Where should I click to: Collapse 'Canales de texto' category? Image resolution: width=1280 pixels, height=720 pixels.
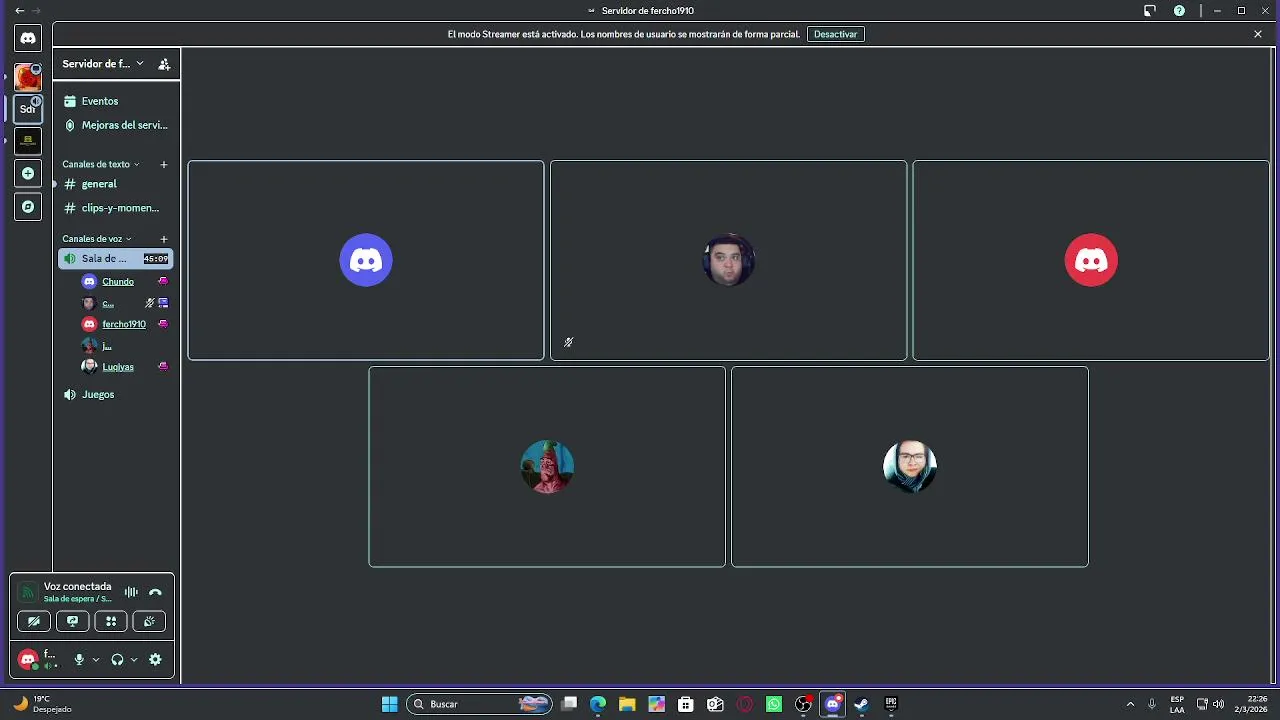click(100, 164)
